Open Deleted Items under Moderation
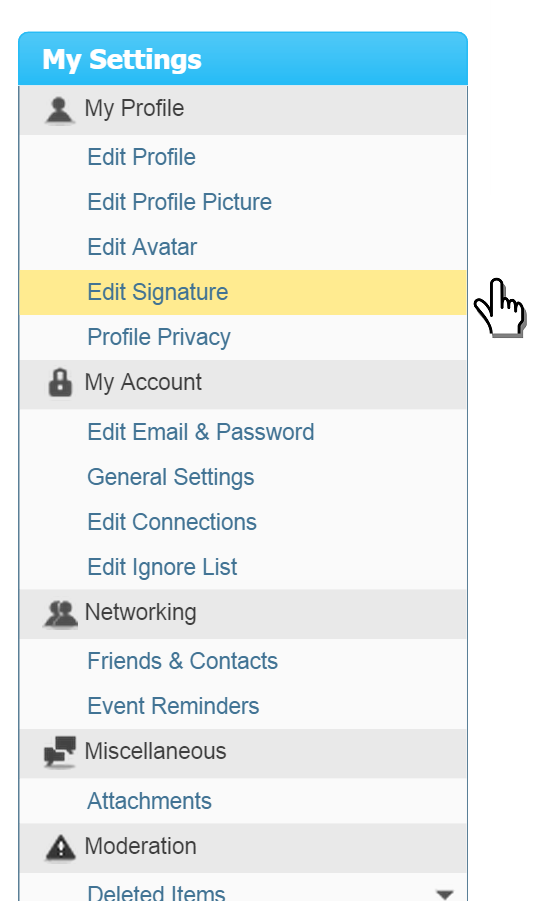Screen dimensions: 538x921 point(156,893)
